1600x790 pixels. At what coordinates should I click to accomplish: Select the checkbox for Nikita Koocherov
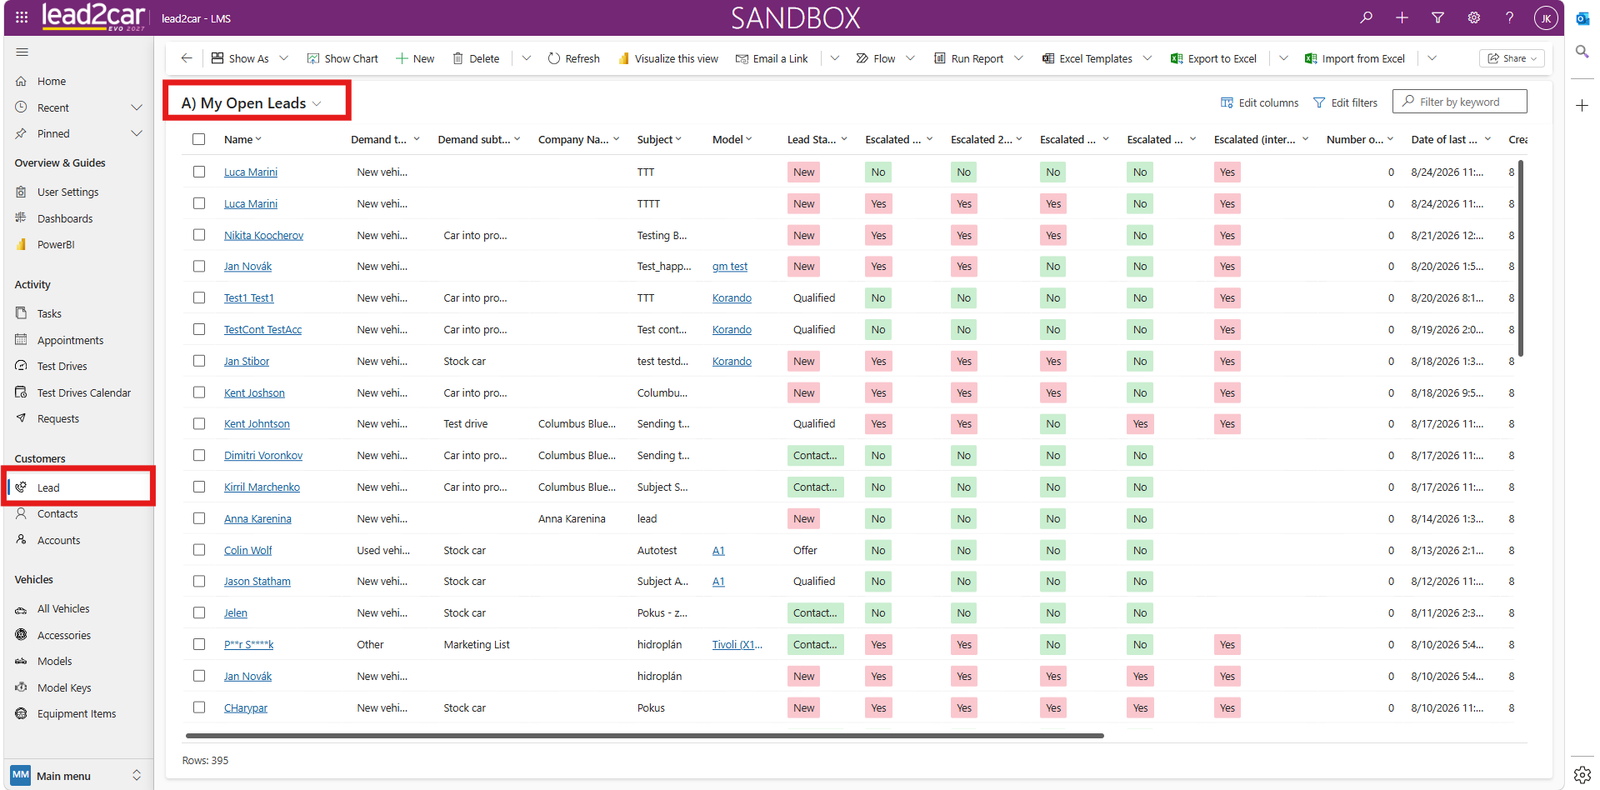tap(199, 235)
